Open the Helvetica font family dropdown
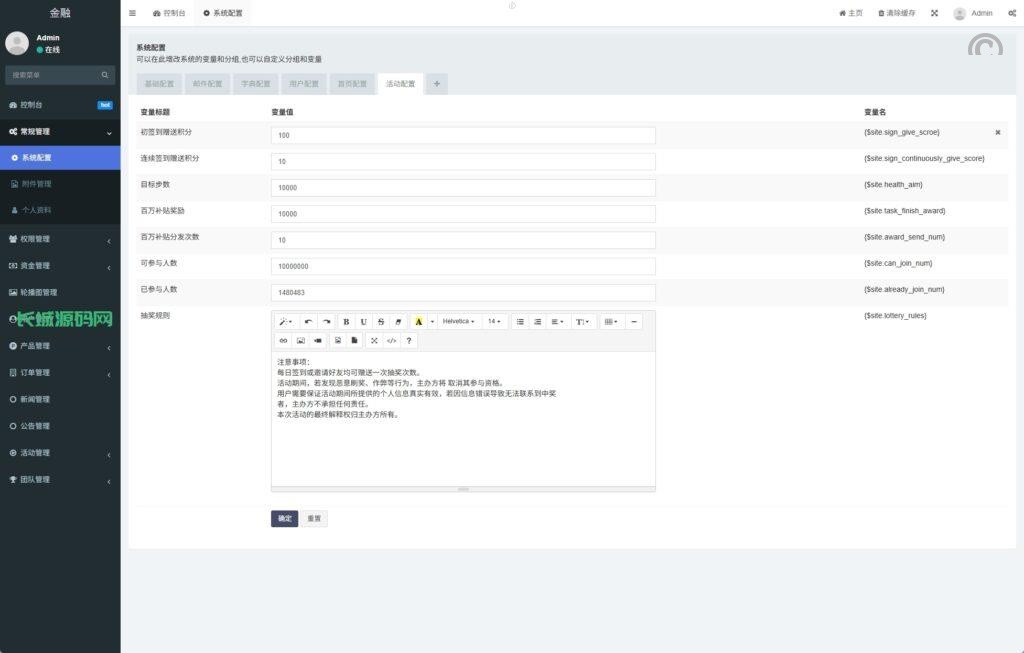Screen dimensions: 1024x653 click(458, 322)
